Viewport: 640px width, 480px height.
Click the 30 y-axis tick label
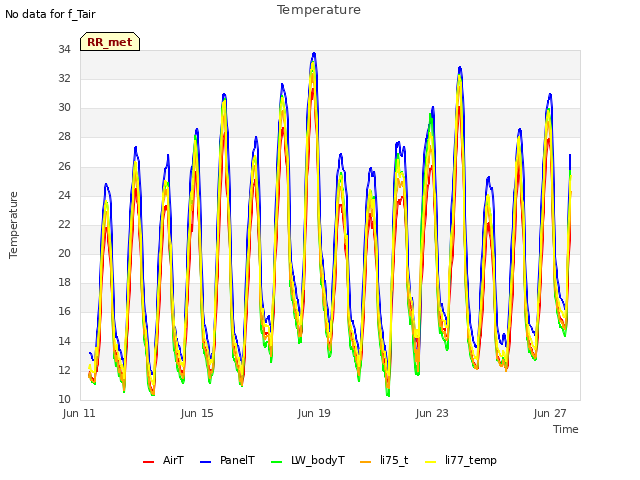(64, 107)
